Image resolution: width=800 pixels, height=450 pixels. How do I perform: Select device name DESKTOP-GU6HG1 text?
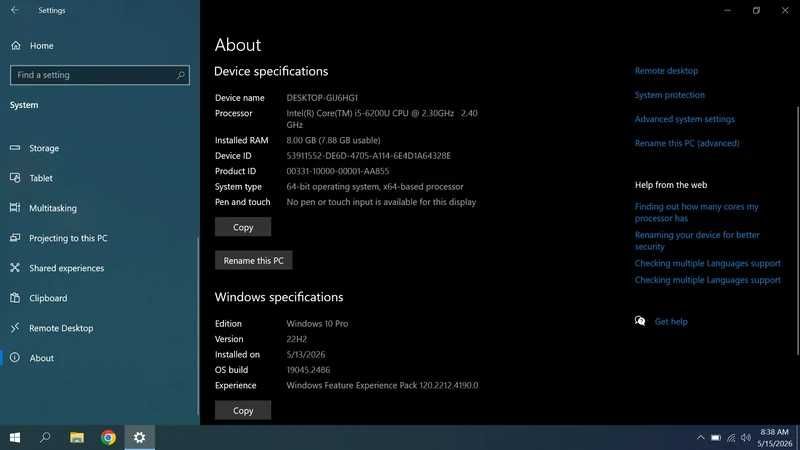(322, 97)
